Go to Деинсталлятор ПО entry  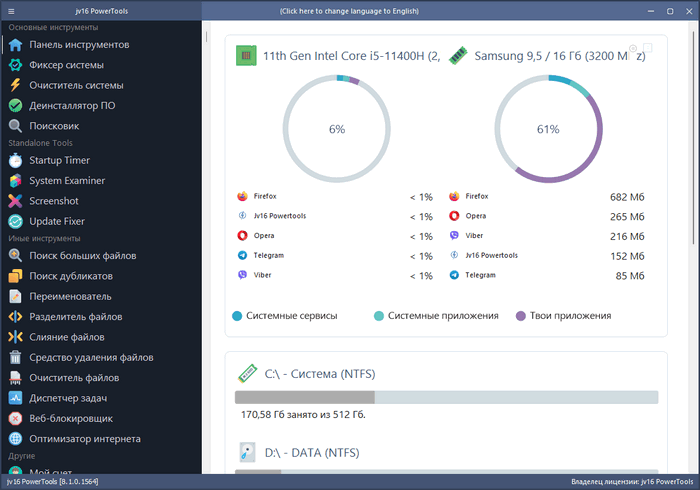tap(72, 106)
